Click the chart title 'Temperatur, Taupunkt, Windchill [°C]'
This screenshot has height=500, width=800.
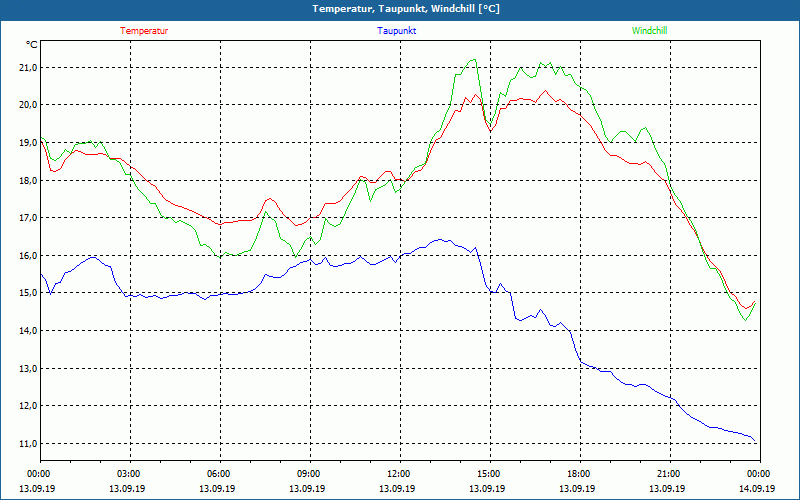pos(406,9)
